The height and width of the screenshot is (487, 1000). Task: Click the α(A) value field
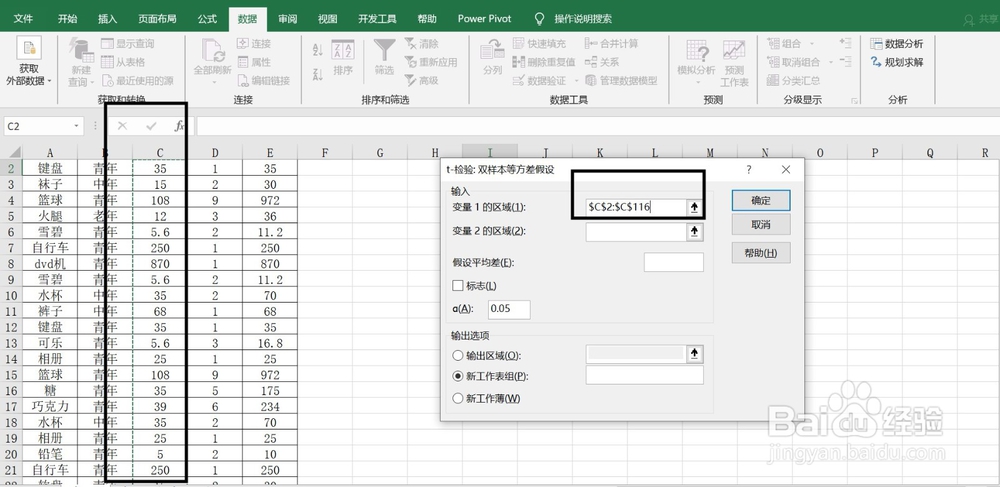click(x=509, y=309)
